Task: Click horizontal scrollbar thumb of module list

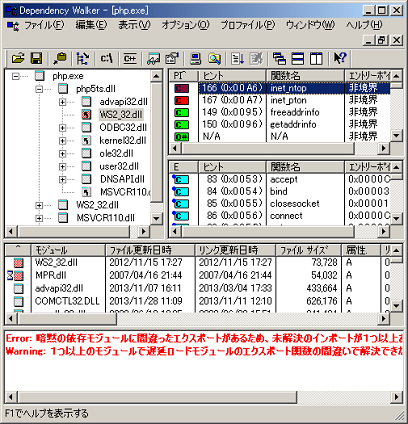Action: tap(67, 319)
